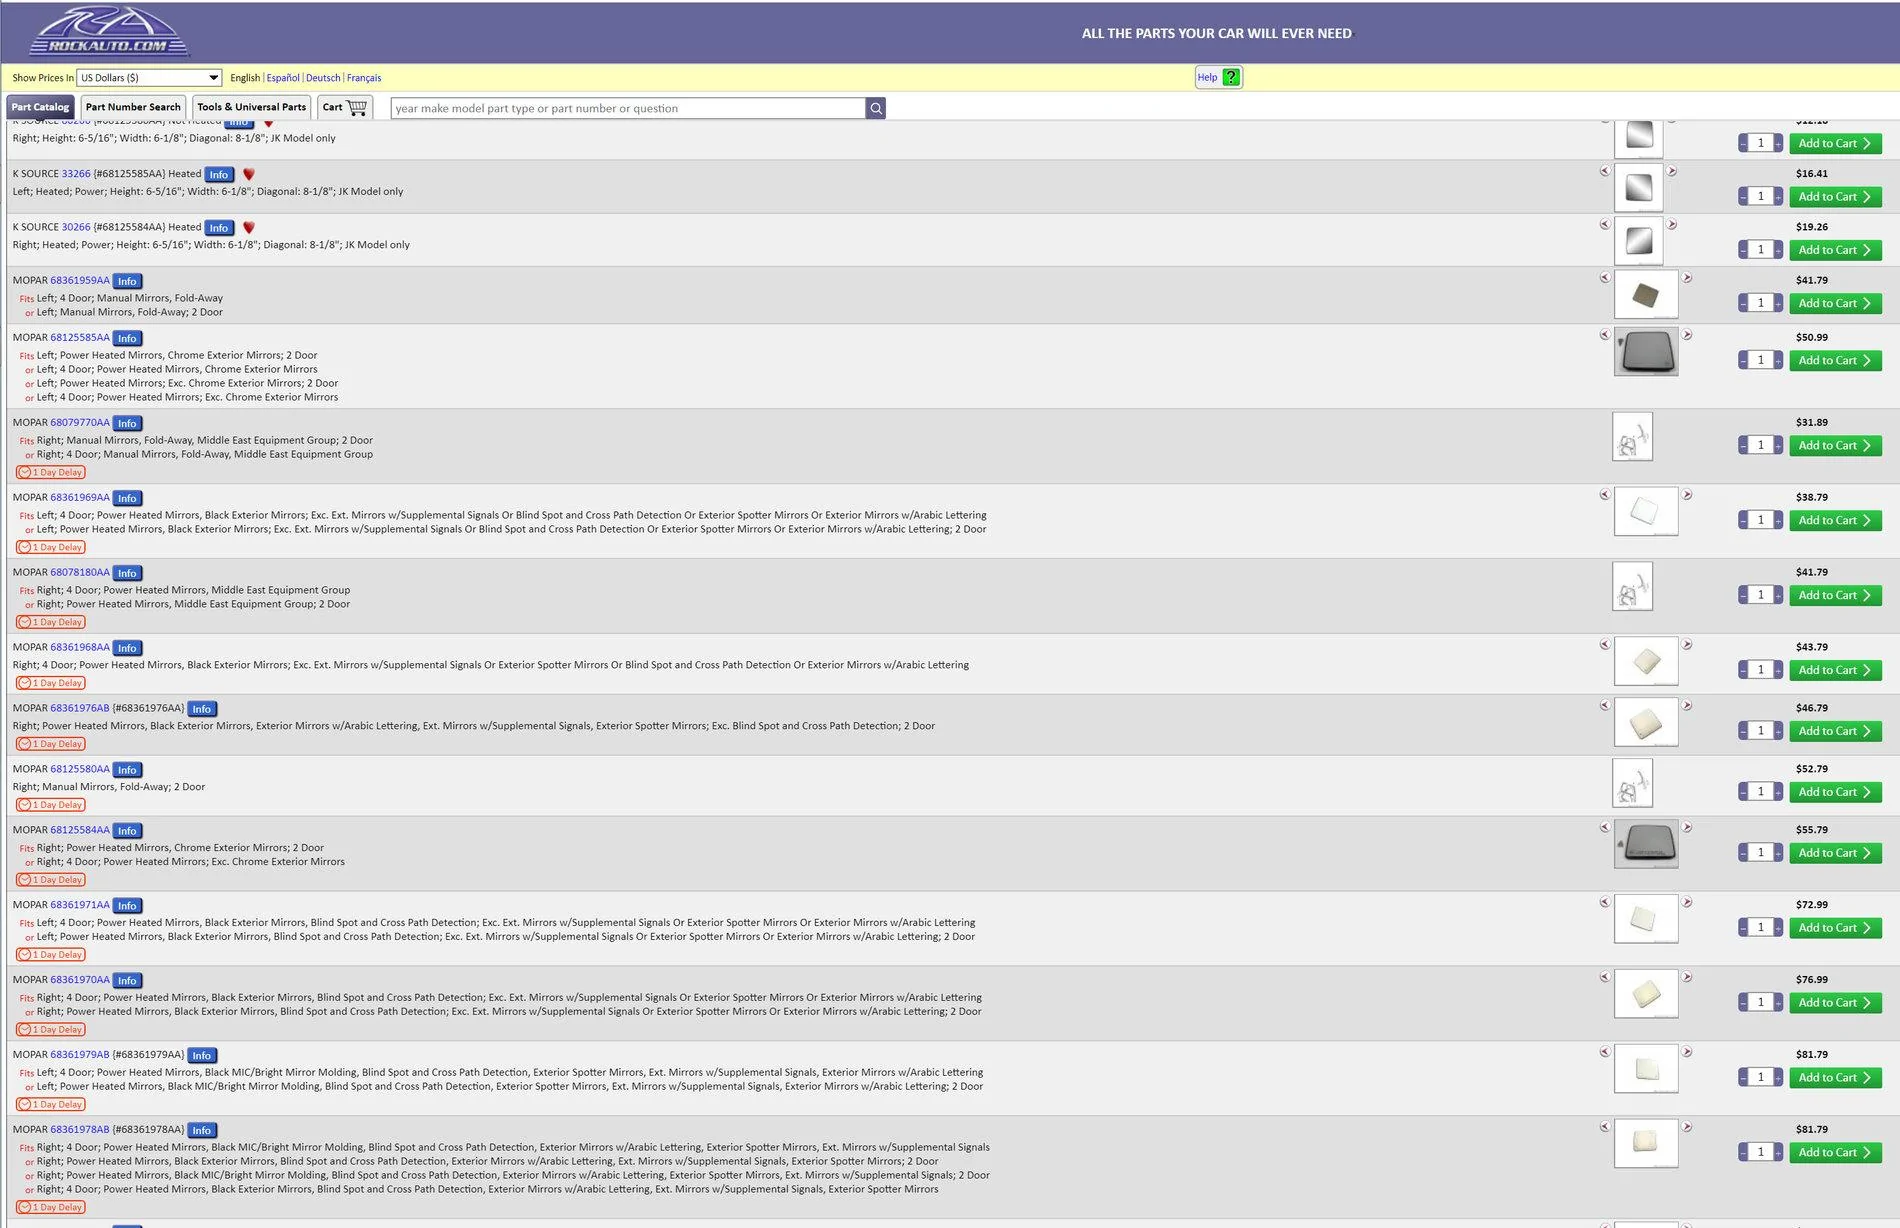This screenshot has width=1900, height=1228.
Task: Switch language to Français
Action: (x=364, y=78)
